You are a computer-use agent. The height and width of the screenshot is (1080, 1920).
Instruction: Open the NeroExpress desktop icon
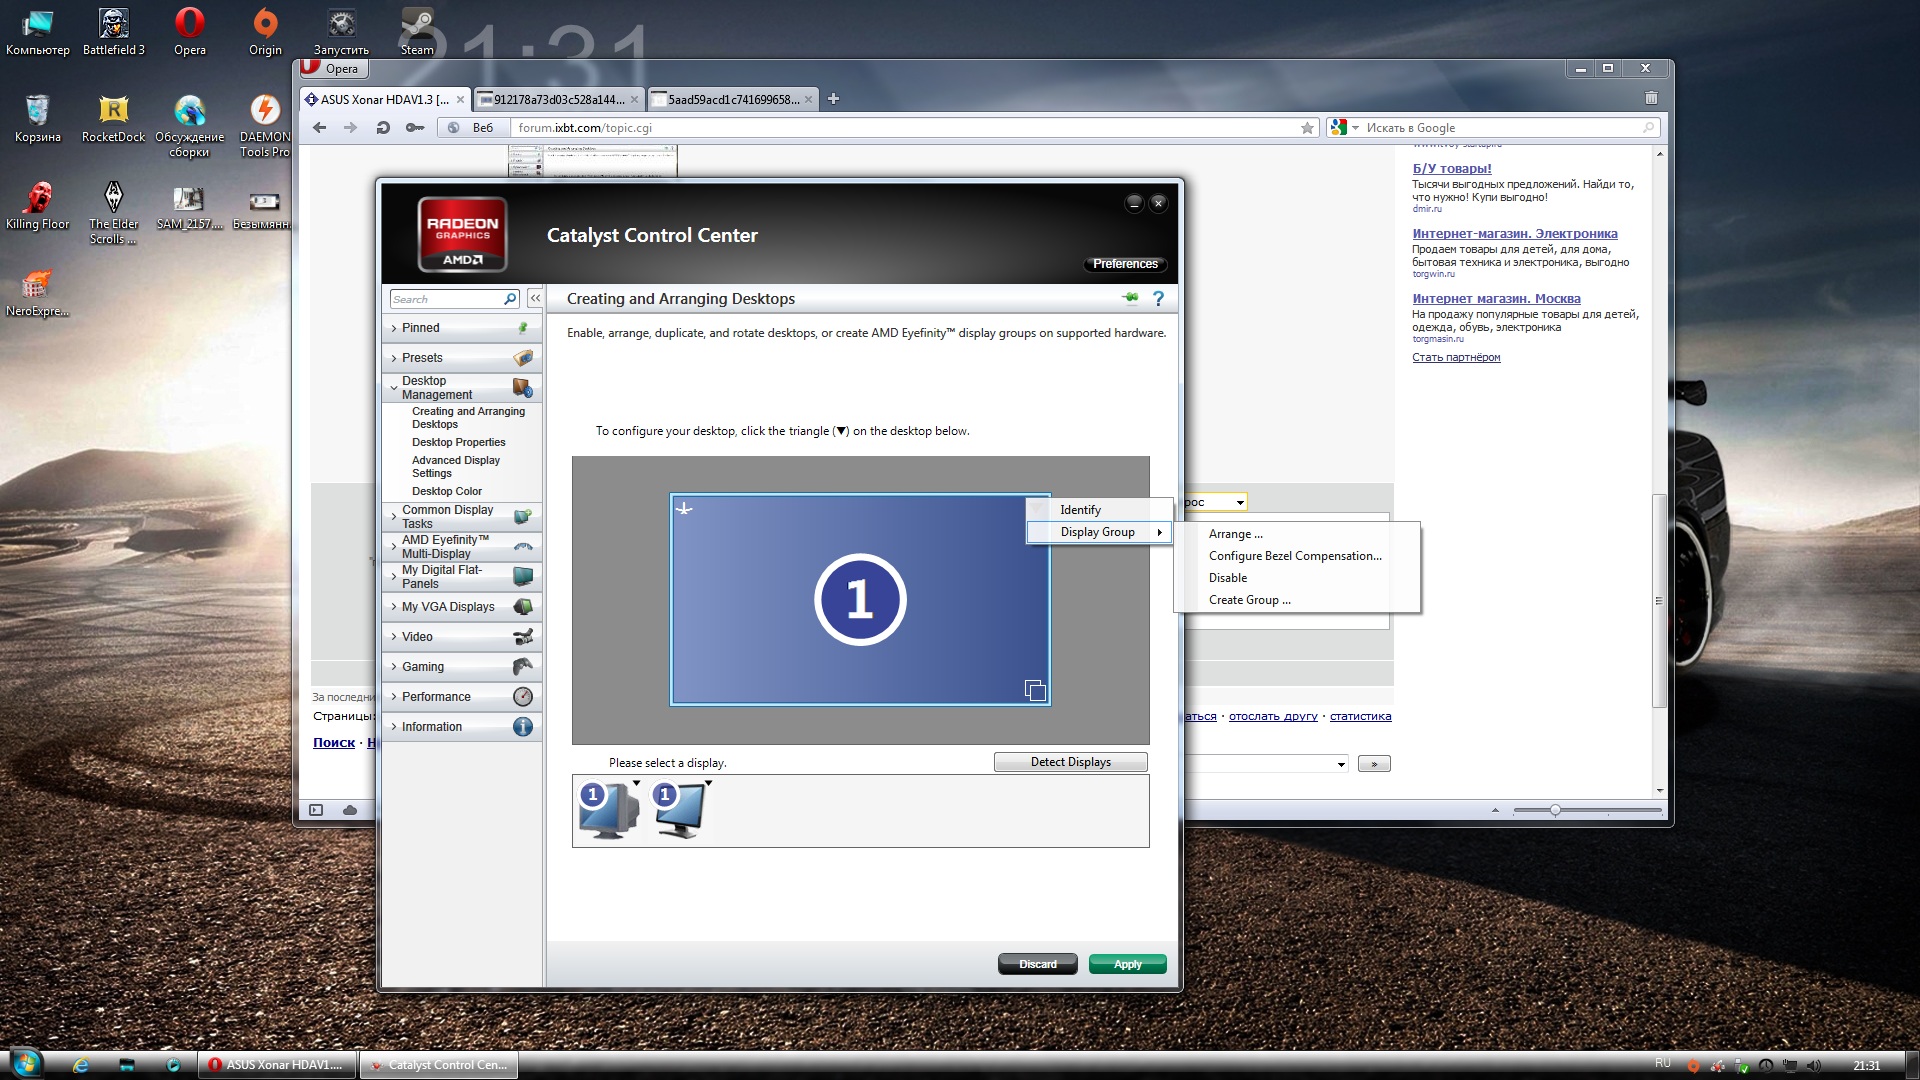click(x=38, y=293)
